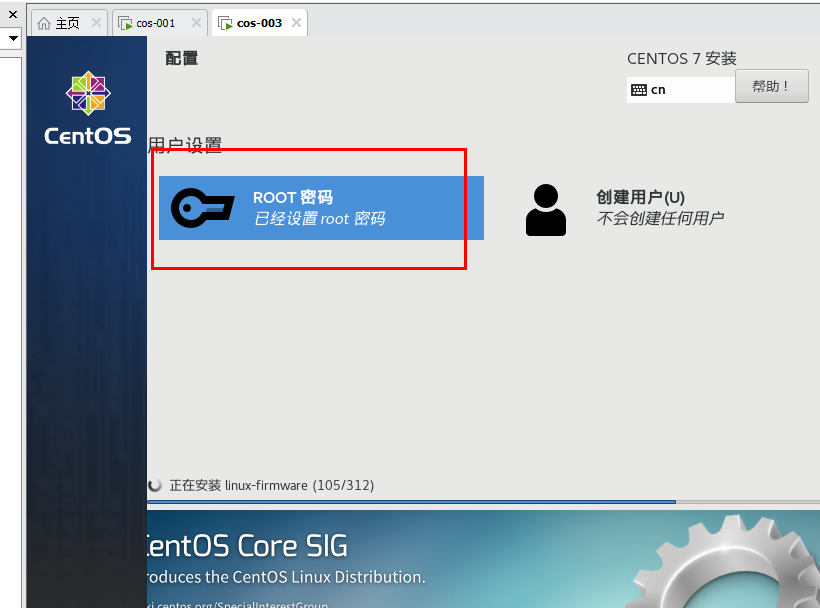Switch to the 主页 tab

pos(70,23)
